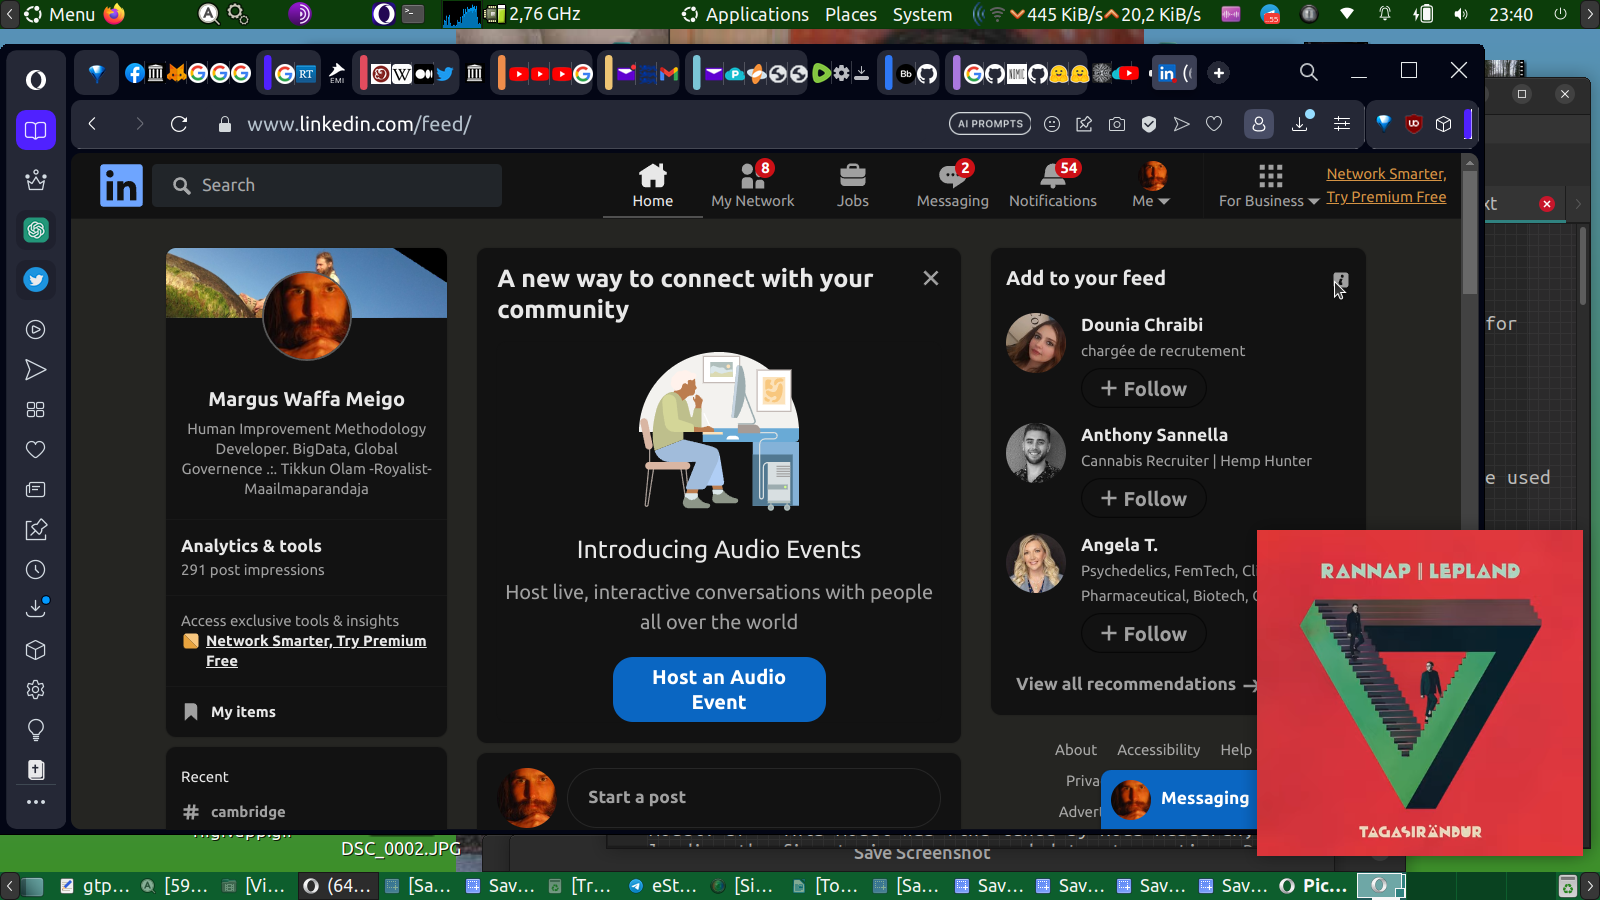Launch Firefox from the top panel
The image size is (1600, 900).
(x=114, y=14)
